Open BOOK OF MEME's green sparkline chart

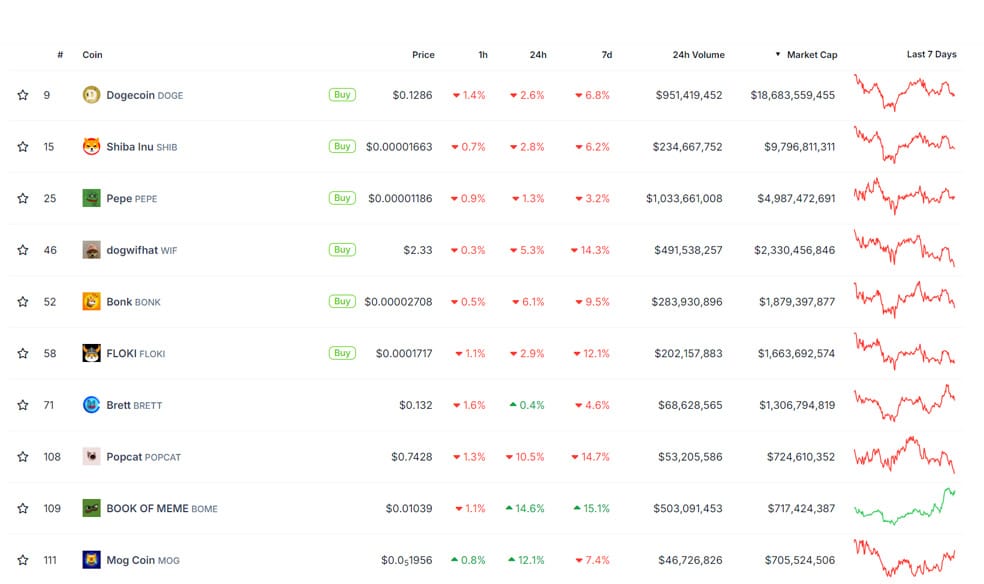pyautogui.click(x=904, y=506)
